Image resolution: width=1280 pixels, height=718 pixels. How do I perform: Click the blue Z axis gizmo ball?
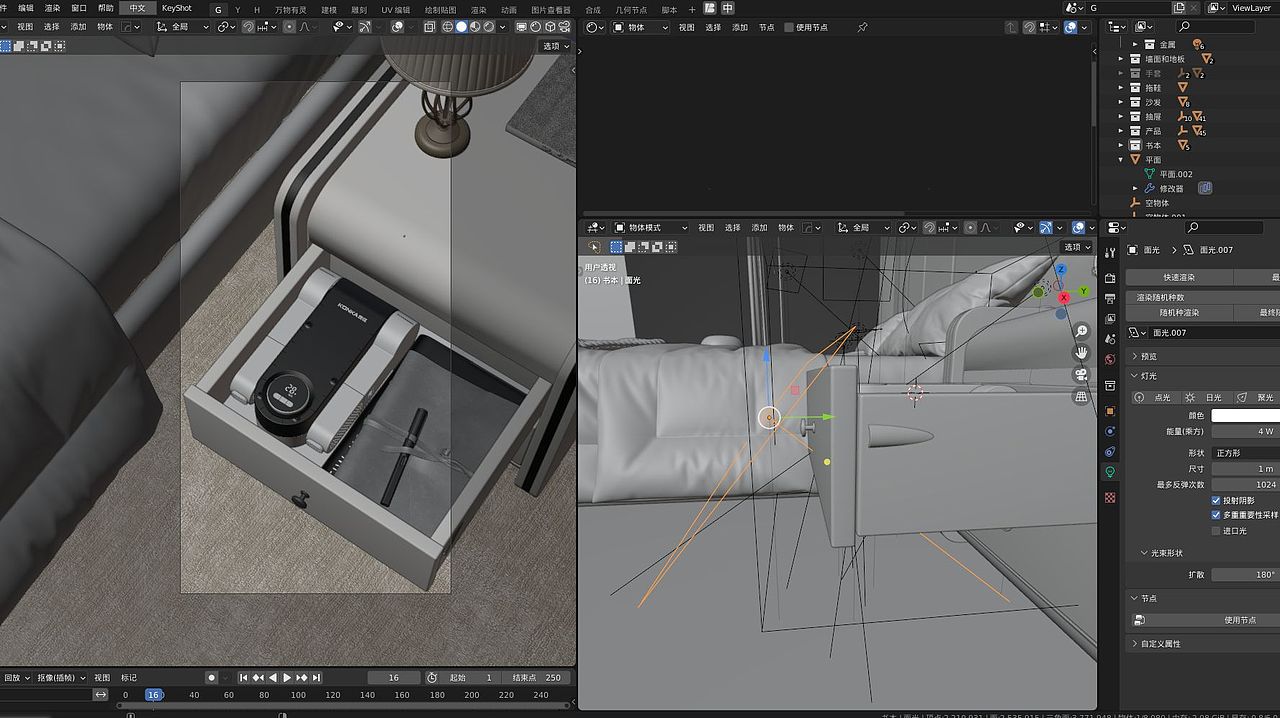pos(1062,269)
